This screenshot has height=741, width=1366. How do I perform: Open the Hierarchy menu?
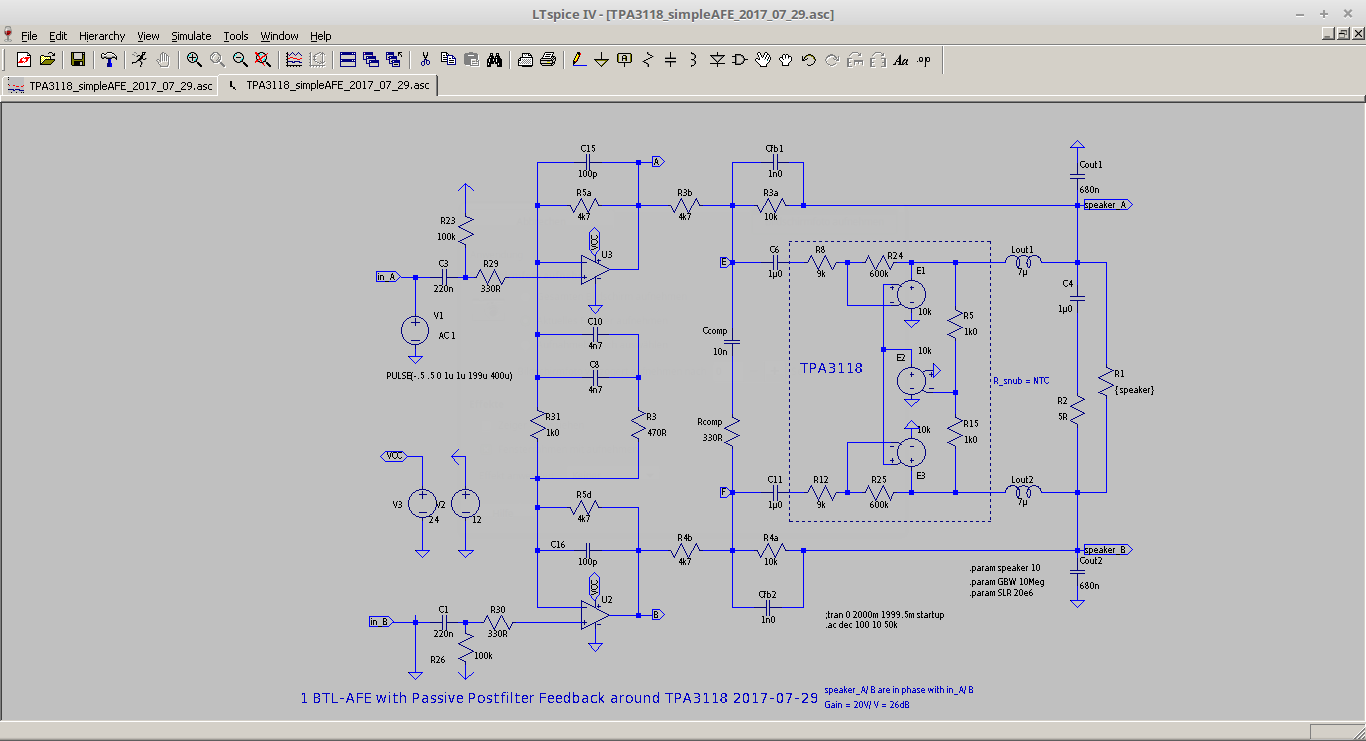click(102, 36)
